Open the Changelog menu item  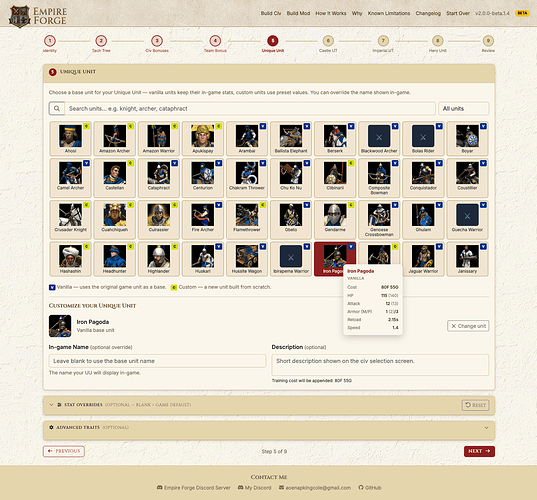[428, 13]
